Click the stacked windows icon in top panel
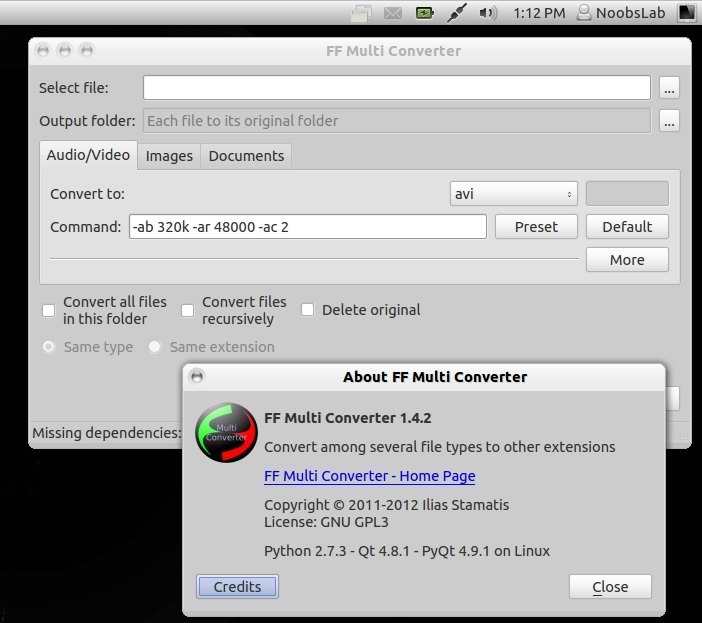The image size is (702, 623). [x=361, y=13]
